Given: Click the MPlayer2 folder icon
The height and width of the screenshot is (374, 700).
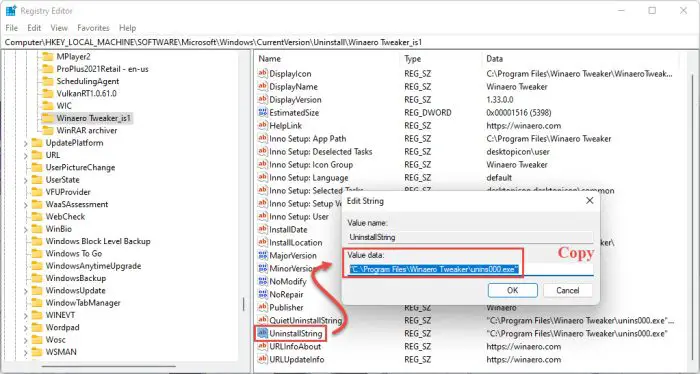Looking at the screenshot, I should click(x=47, y=57).
